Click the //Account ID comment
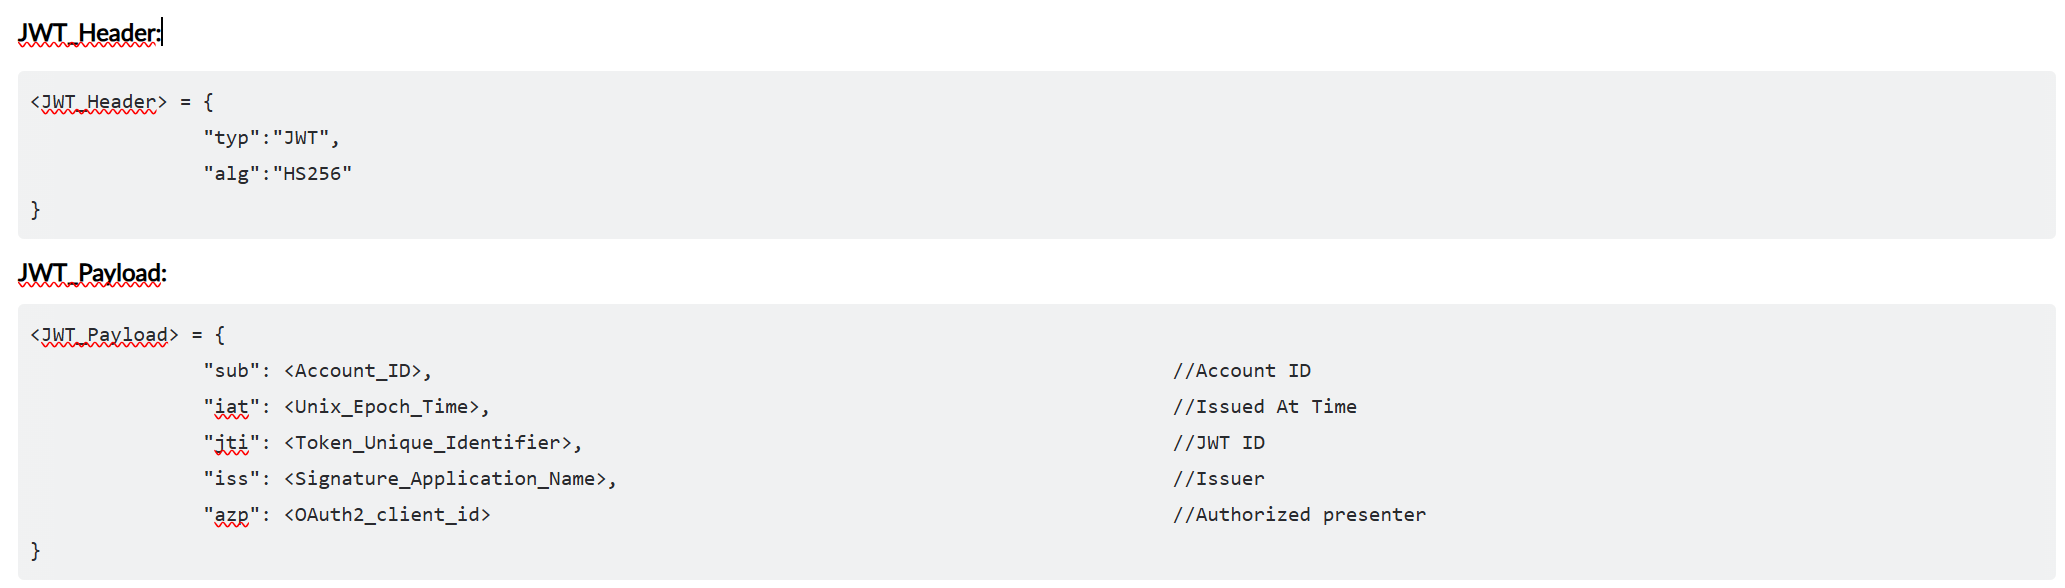2065x588 pixels. [x=1241, y=371]
